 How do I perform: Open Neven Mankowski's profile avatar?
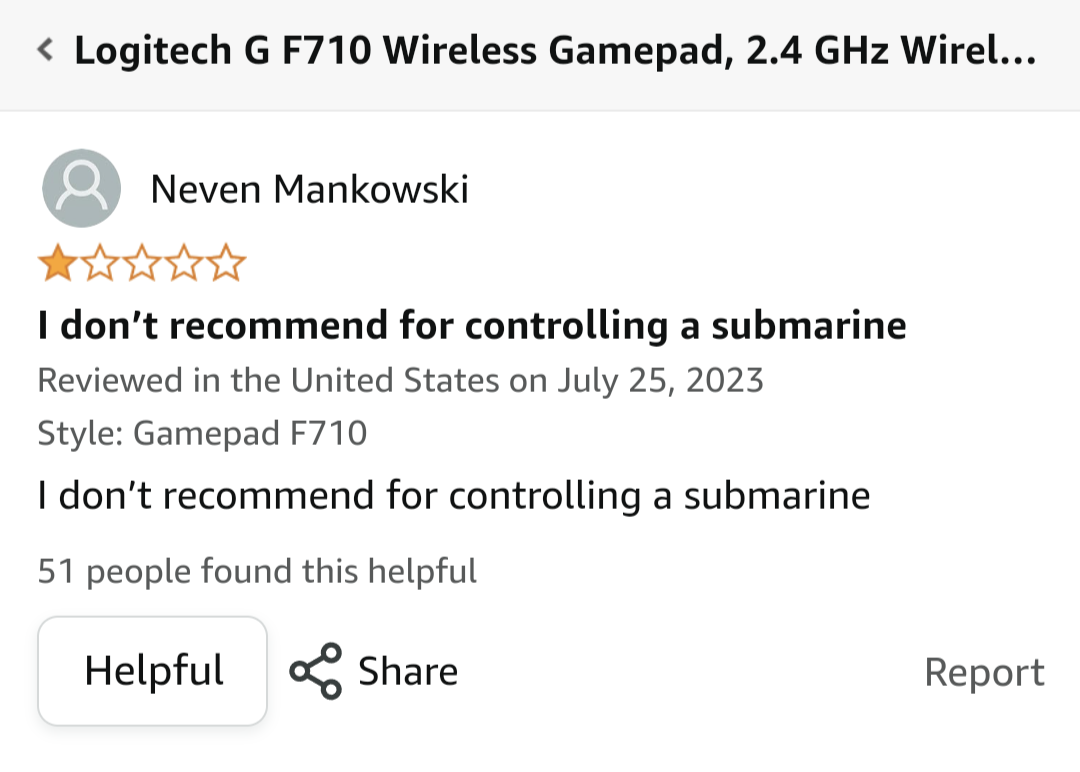(81, 188)
